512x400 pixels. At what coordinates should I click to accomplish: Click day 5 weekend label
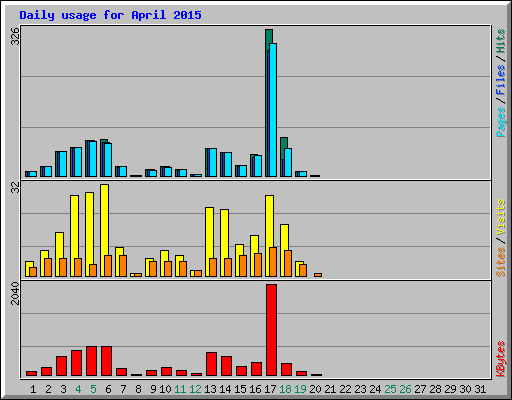pos(93,389)
